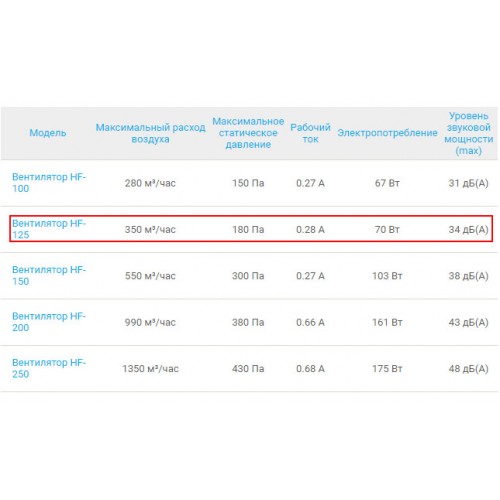Open the Вентилятор HF-150 link
Image resolution: width=500 pixels, height=500 pixels.
tap(49, 275)
